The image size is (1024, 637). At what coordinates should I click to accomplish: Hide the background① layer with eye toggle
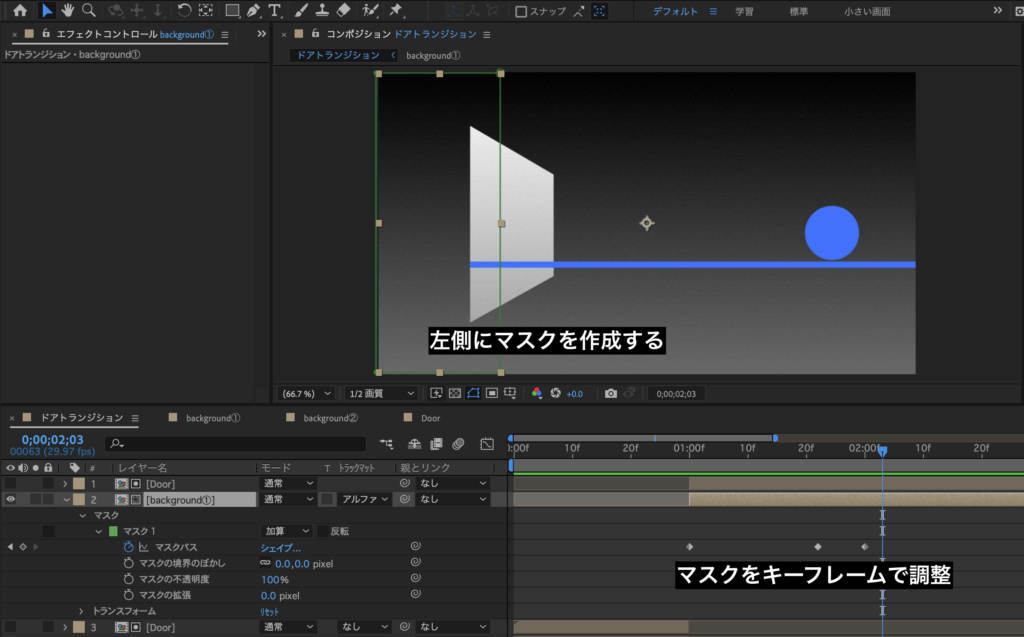click(x=10, y=499)
